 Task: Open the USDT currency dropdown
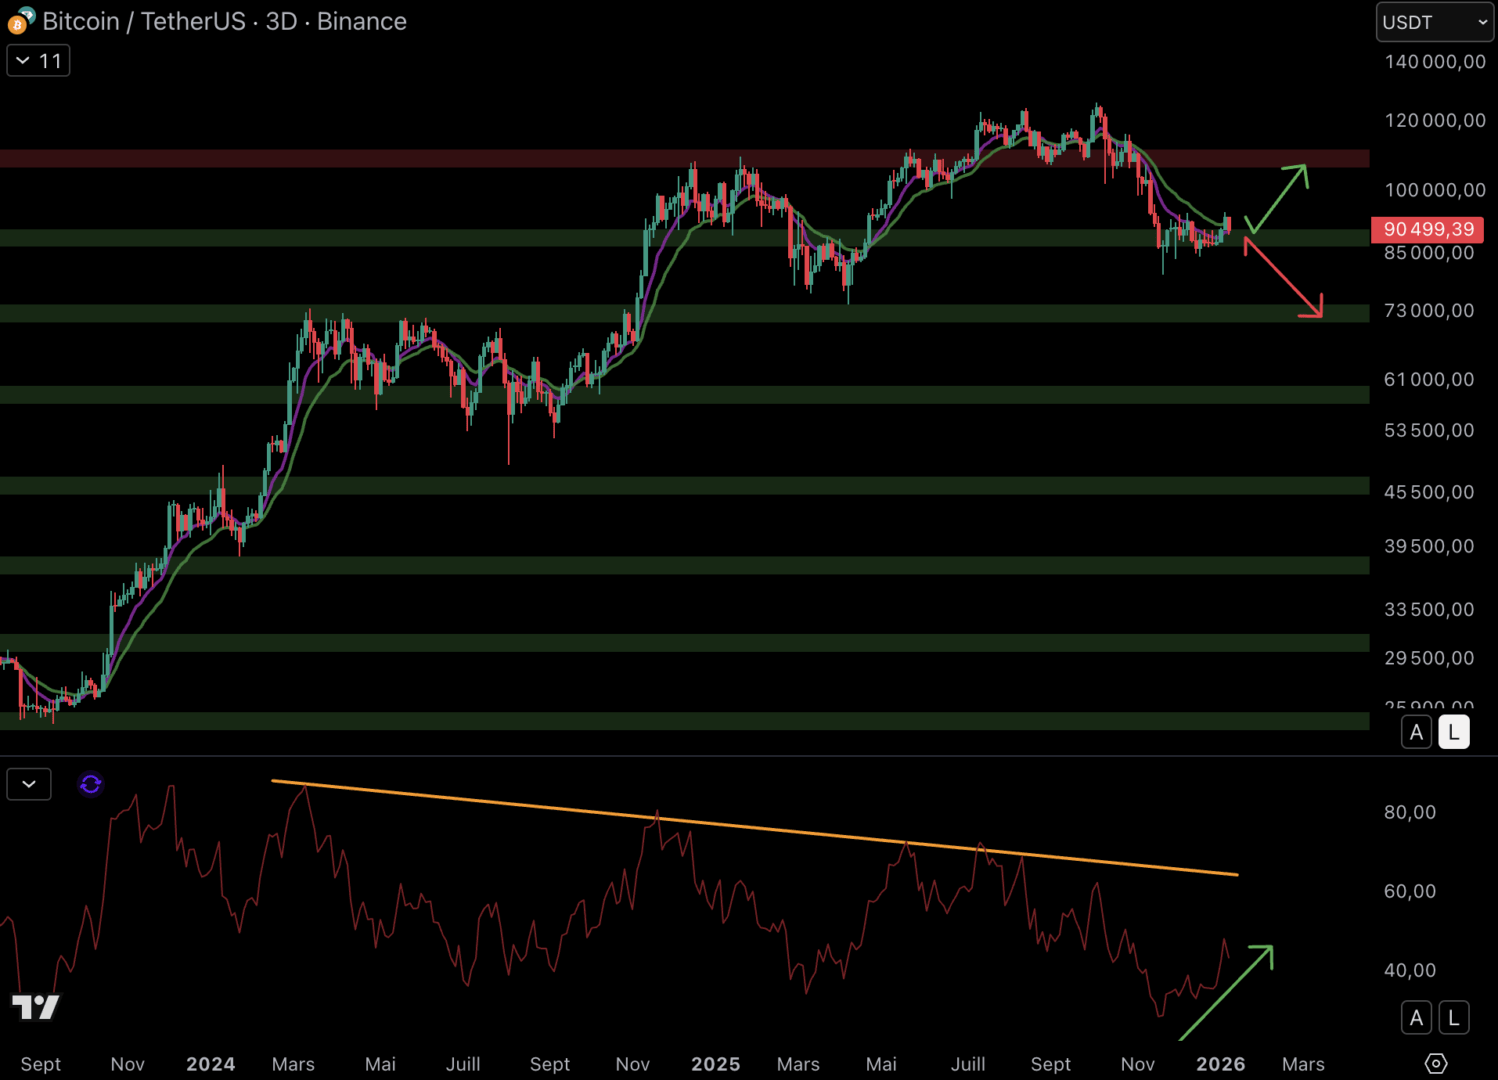1434,21
